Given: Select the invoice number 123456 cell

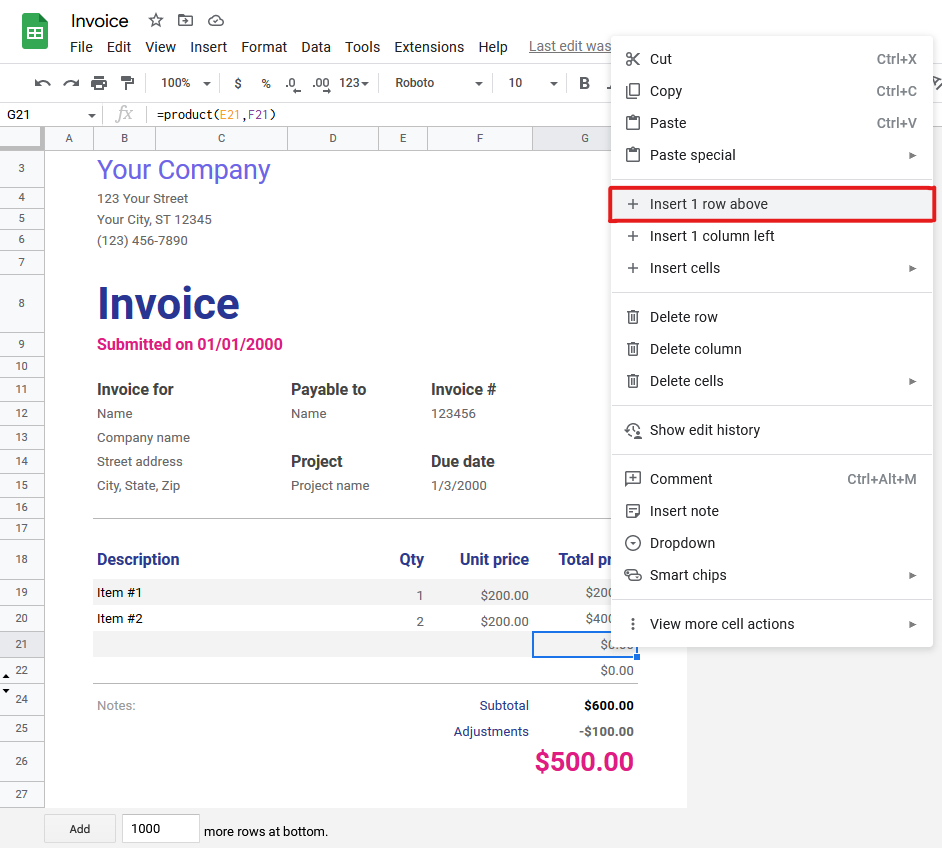Looking at the screenshot, I should [453, 414].
